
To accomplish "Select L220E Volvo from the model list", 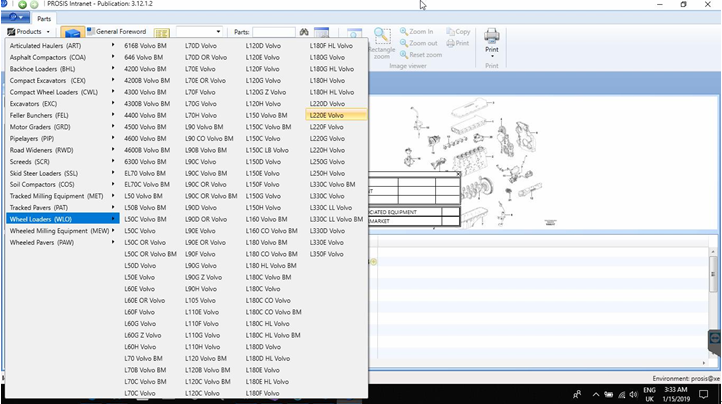I will point(327,115).
